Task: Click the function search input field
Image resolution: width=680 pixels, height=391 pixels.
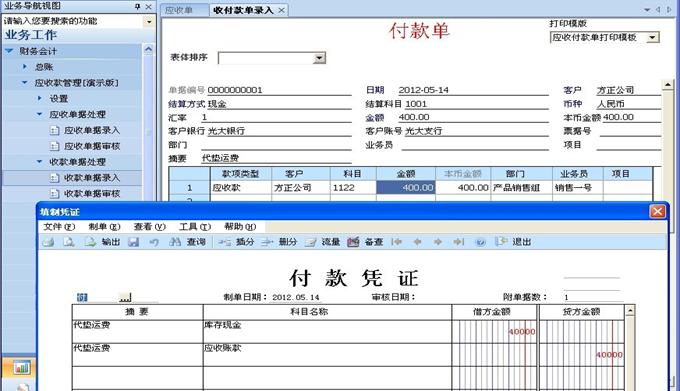Action: tap(73, 21)
